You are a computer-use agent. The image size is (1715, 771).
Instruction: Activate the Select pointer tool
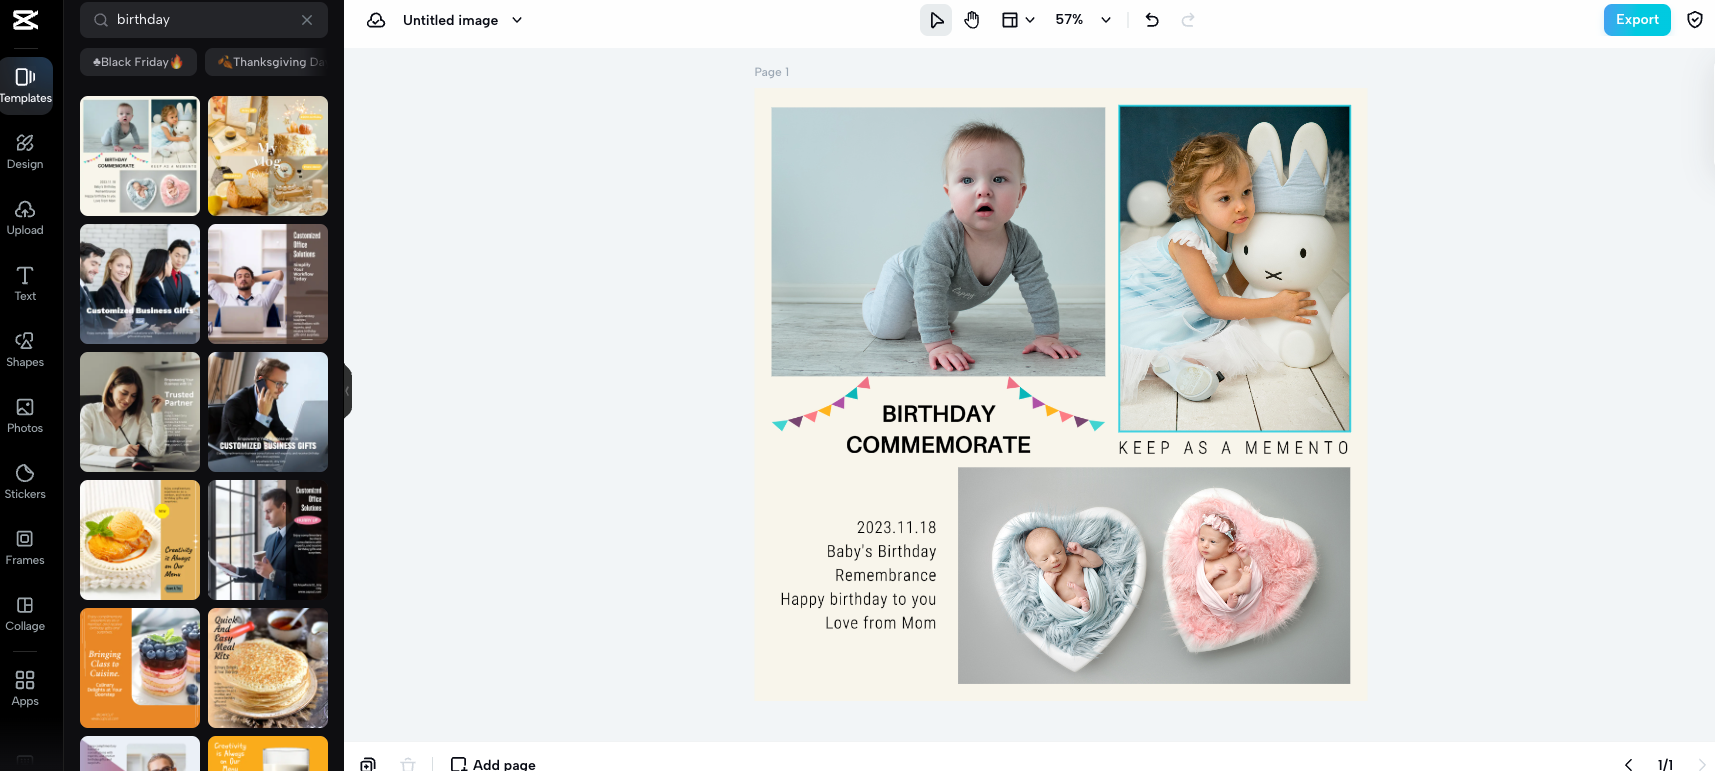(x=936, y=20)
